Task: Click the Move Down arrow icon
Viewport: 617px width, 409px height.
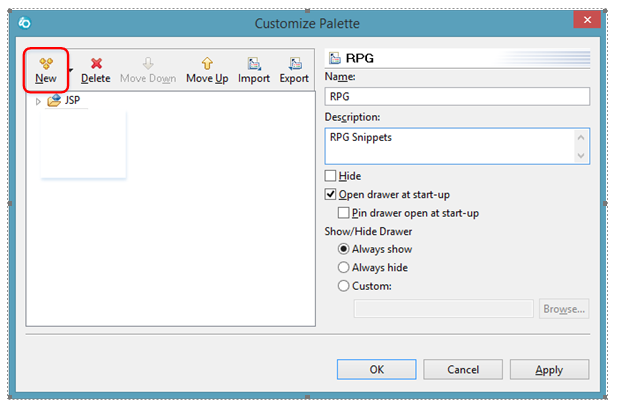Action: (x=148, y=62)
